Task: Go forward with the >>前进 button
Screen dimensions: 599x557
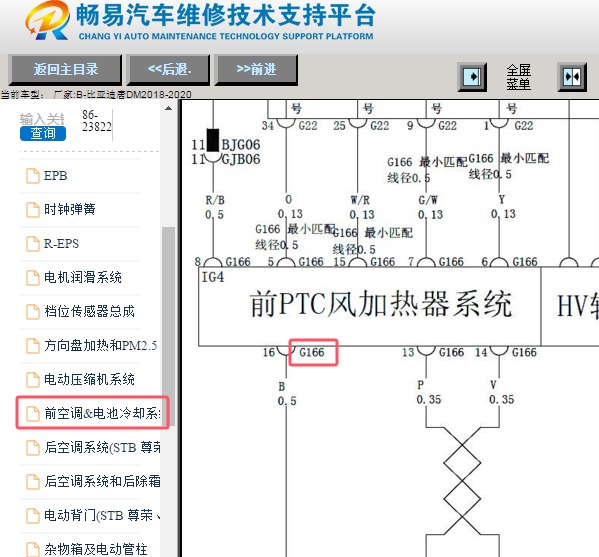Action: (256, 70)
